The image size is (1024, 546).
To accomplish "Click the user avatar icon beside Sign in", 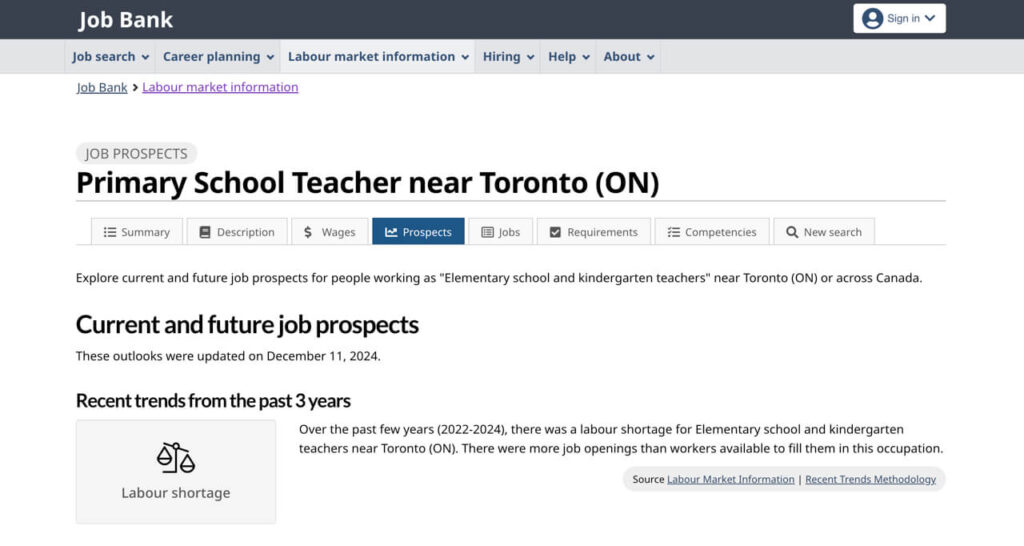I will 872,18.
